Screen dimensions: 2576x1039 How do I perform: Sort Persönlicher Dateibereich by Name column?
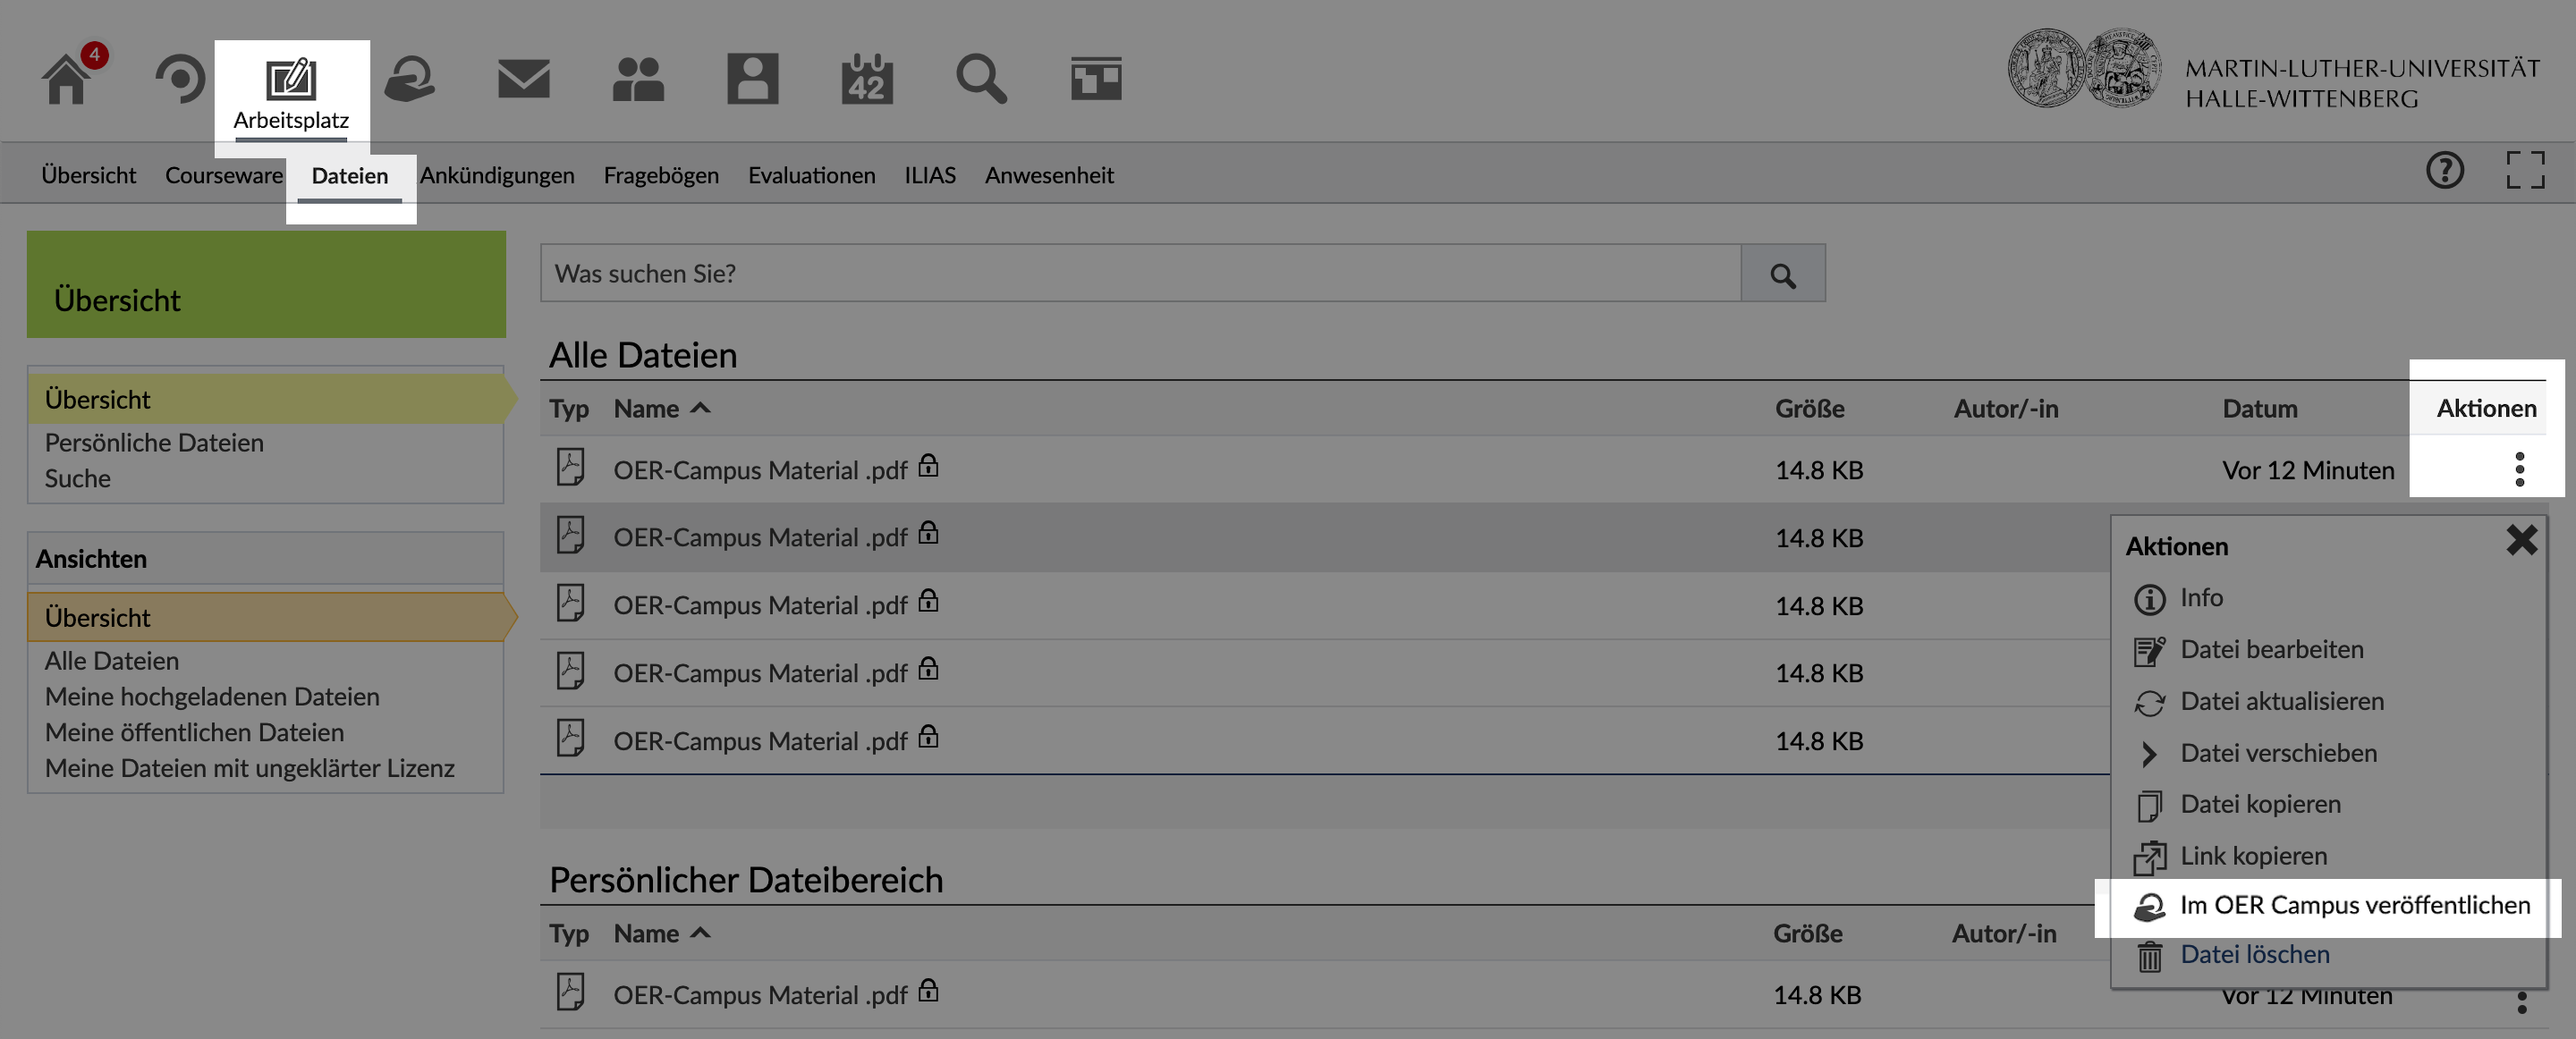pos(647,934)
